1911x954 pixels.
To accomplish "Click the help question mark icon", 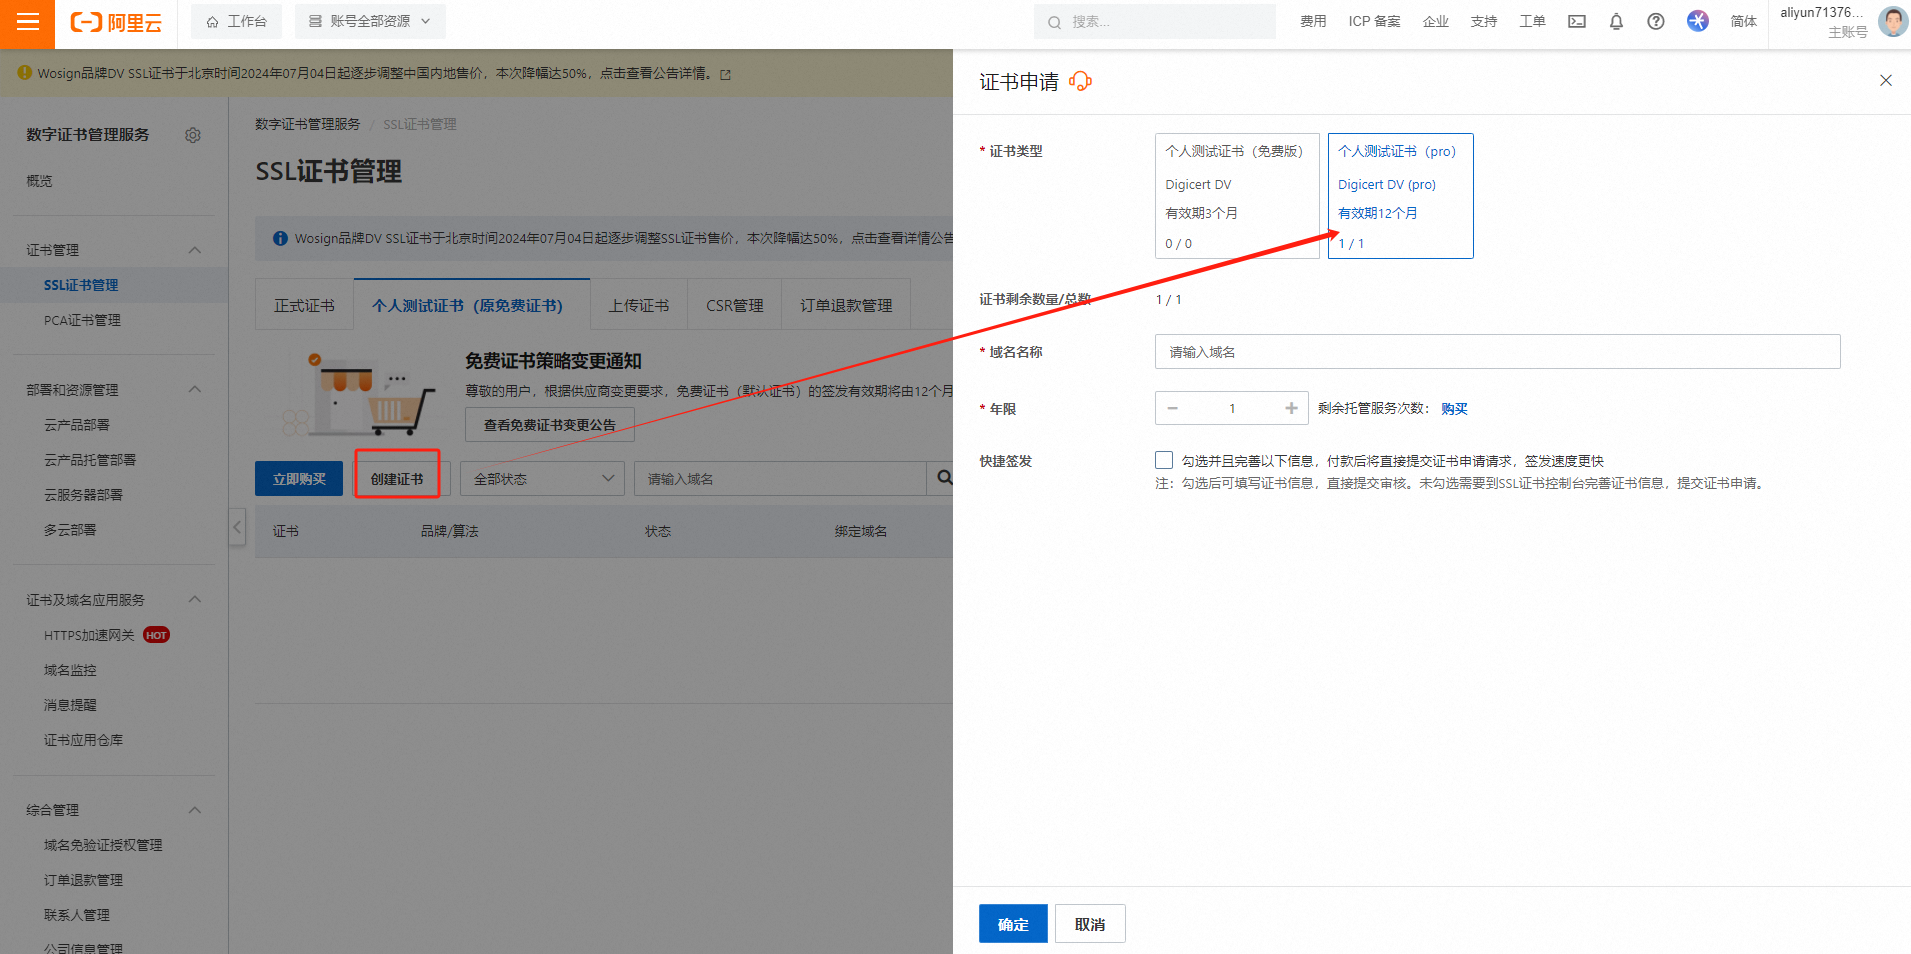I will [x=1656, y=22].
